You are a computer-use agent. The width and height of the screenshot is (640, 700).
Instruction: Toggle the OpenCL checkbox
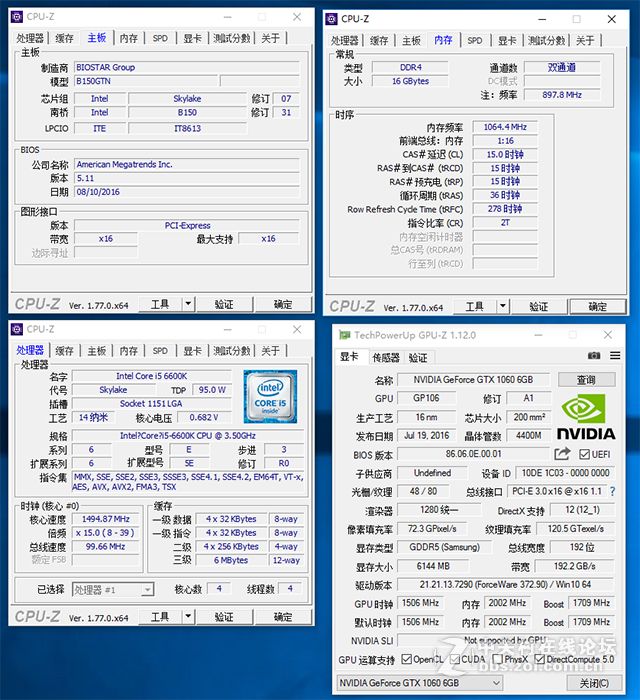(406, 659)
